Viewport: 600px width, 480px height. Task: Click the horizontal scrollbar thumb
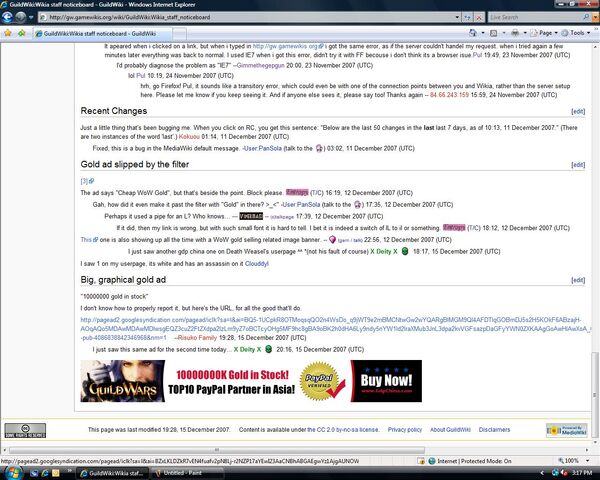click(x=217, y=450)
